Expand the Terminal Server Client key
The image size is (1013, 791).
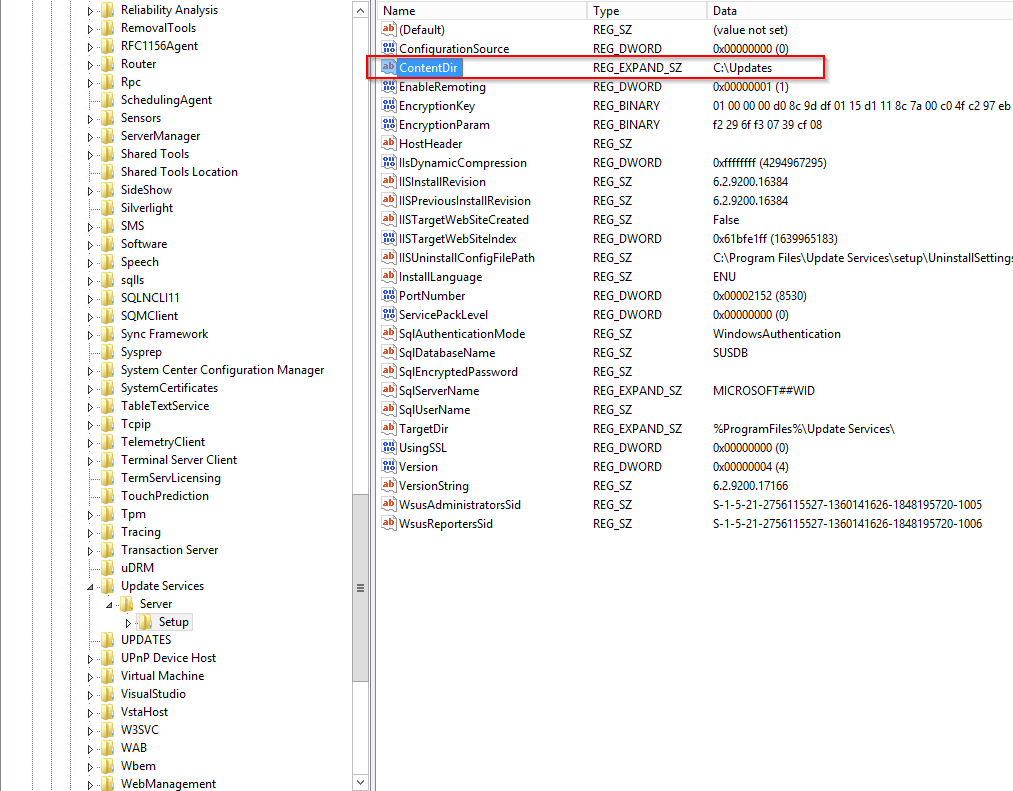tap(90, 461)
